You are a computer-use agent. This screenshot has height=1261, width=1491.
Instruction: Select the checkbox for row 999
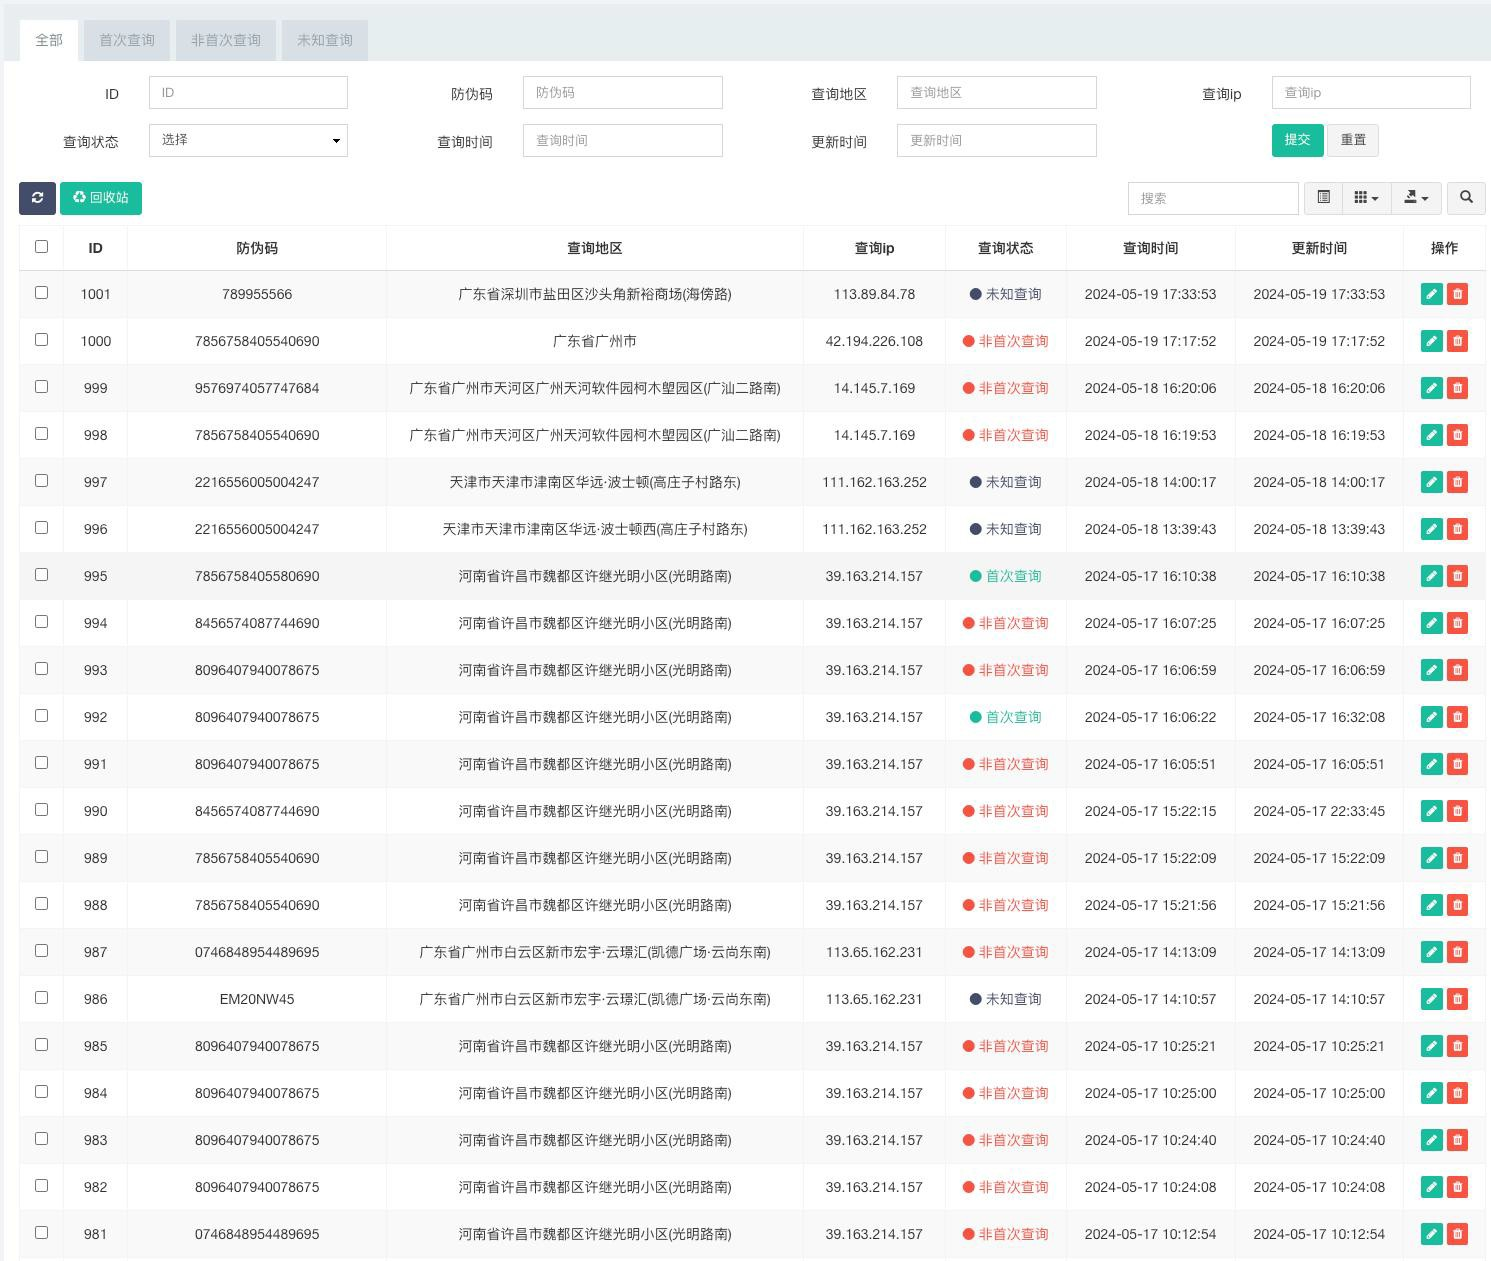click(x=41, y=386)
